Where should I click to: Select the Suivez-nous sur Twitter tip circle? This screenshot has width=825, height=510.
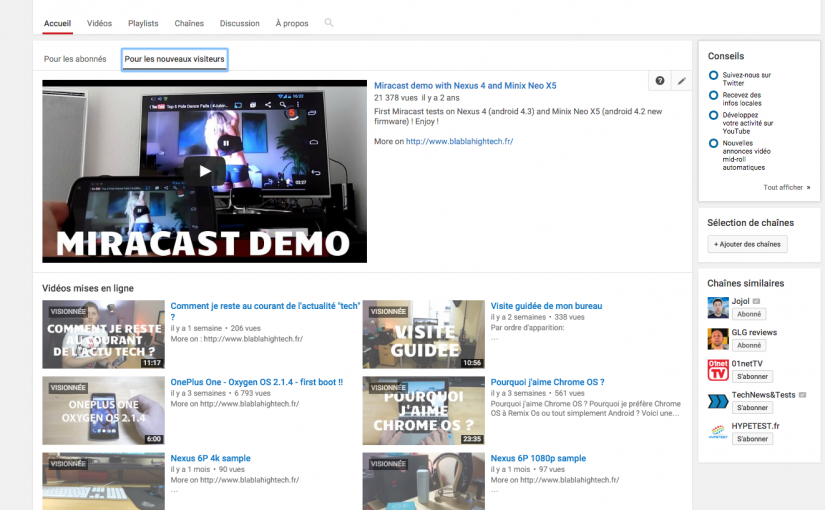point(713,75)
